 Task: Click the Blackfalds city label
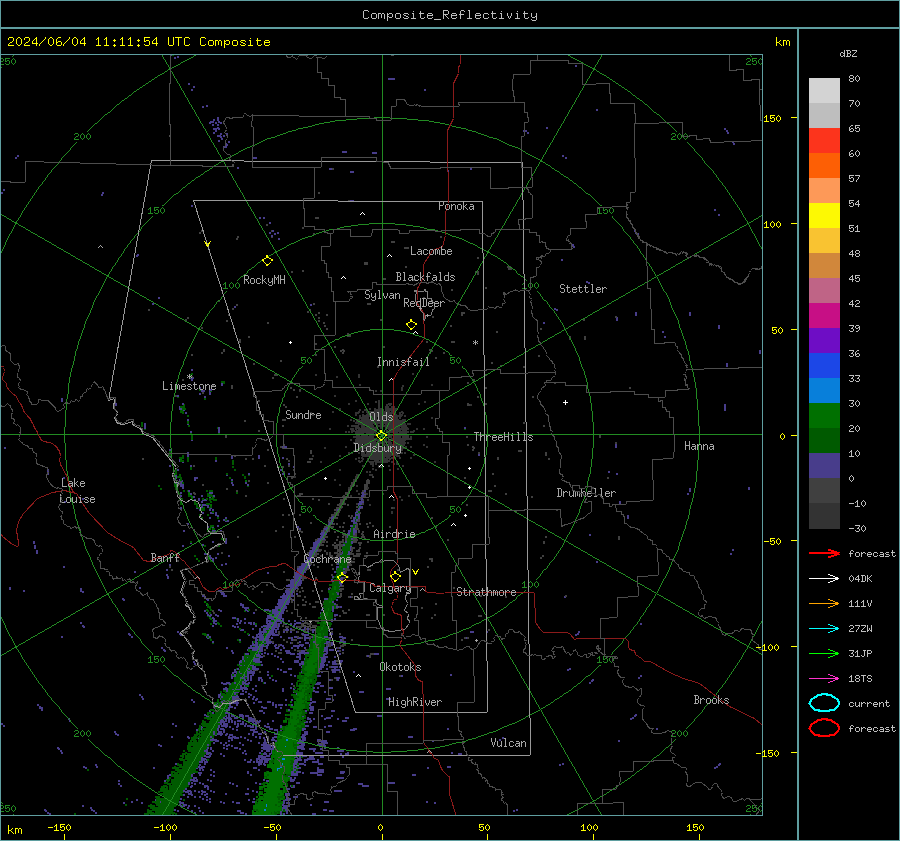pos(425,277)
